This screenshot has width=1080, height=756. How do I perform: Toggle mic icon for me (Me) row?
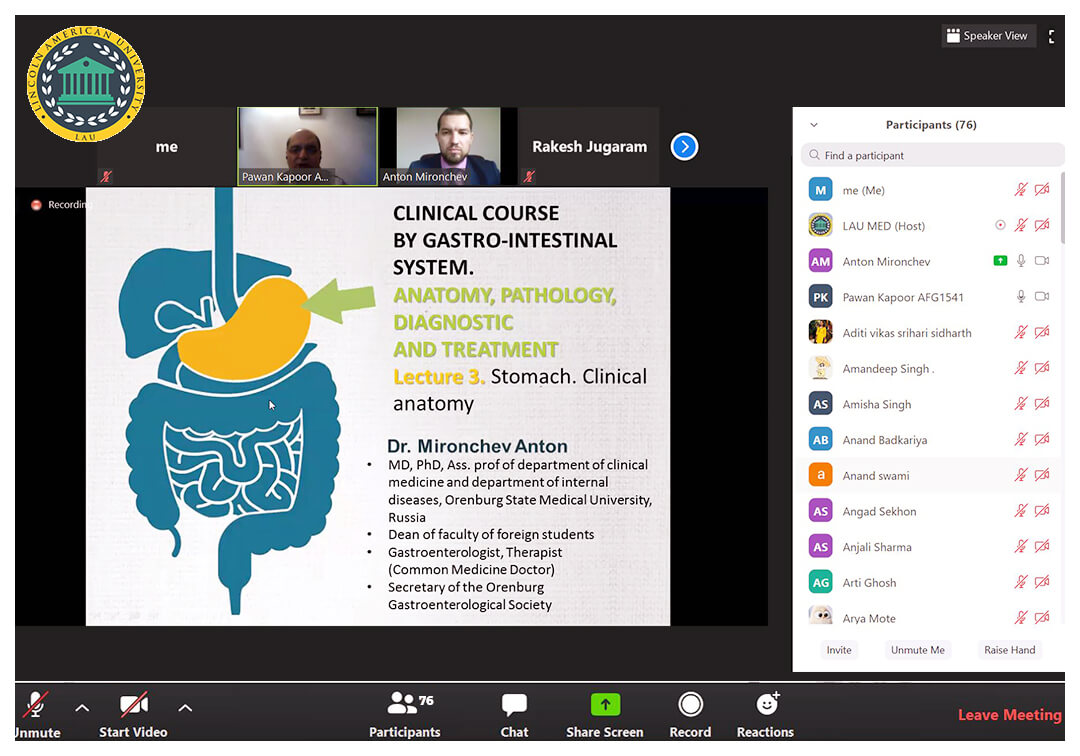point(1021,189)
